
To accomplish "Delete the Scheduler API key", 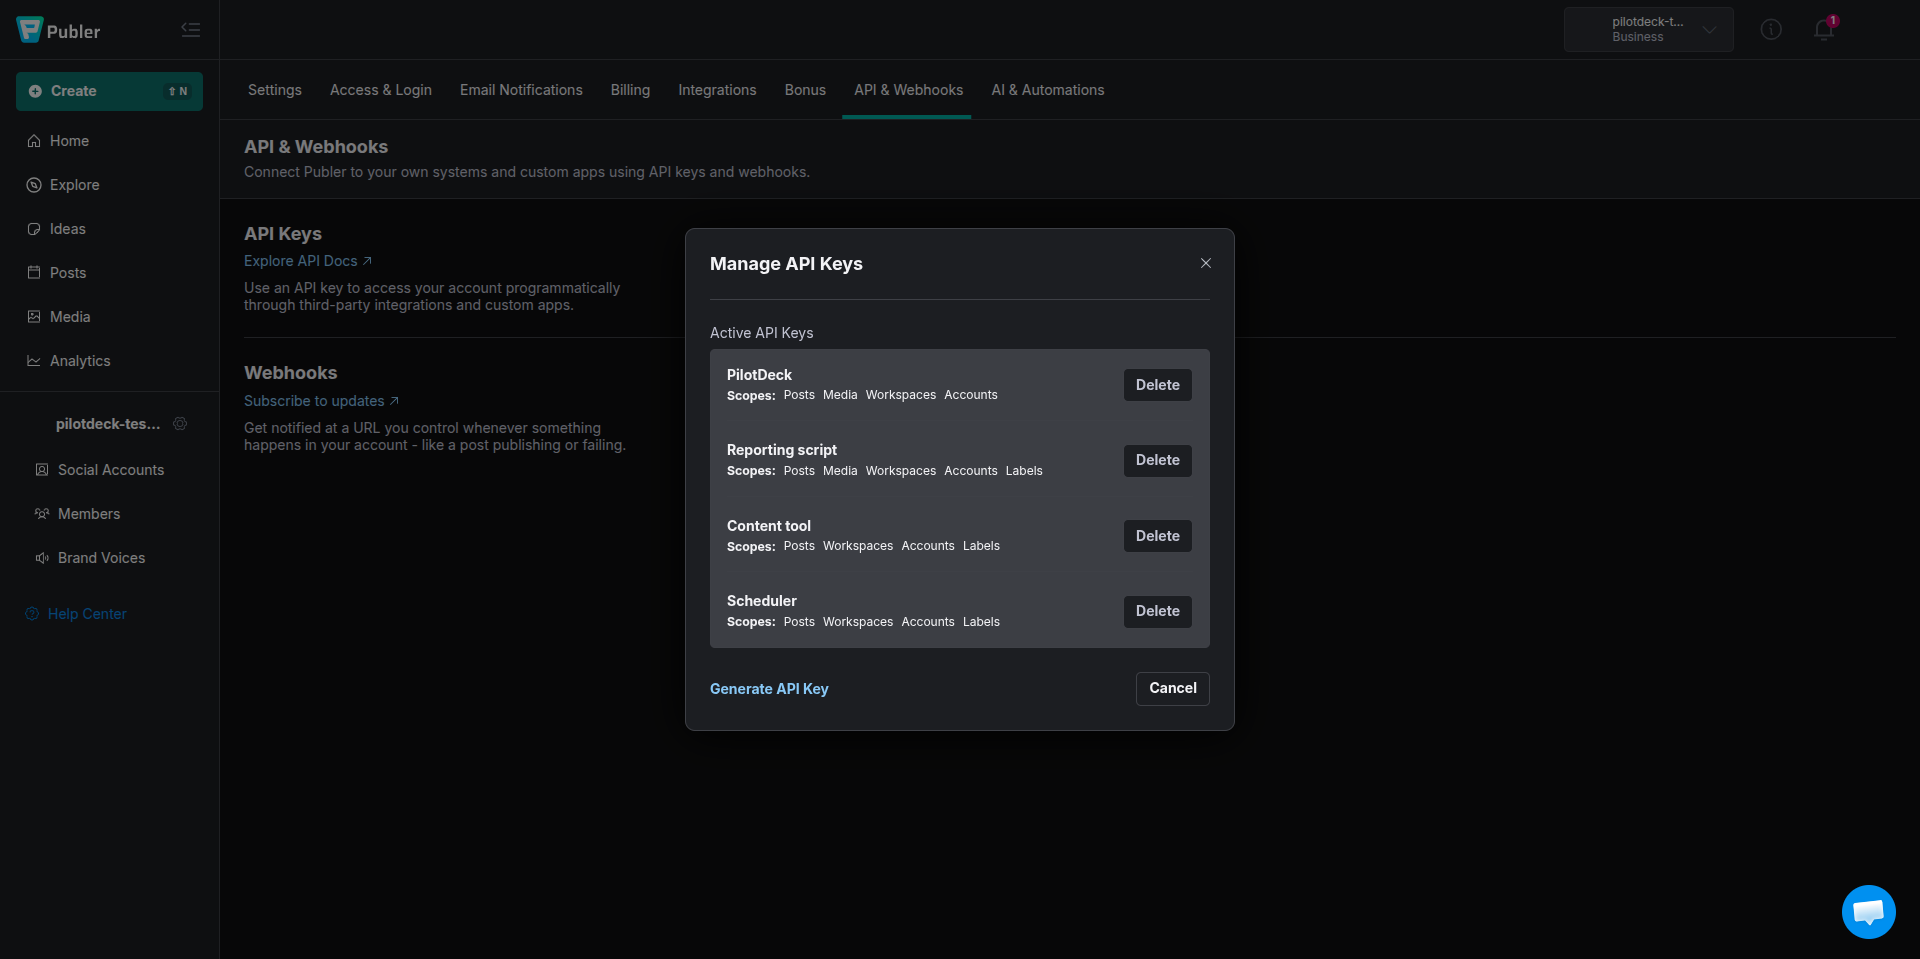I will coord(1157,611).
